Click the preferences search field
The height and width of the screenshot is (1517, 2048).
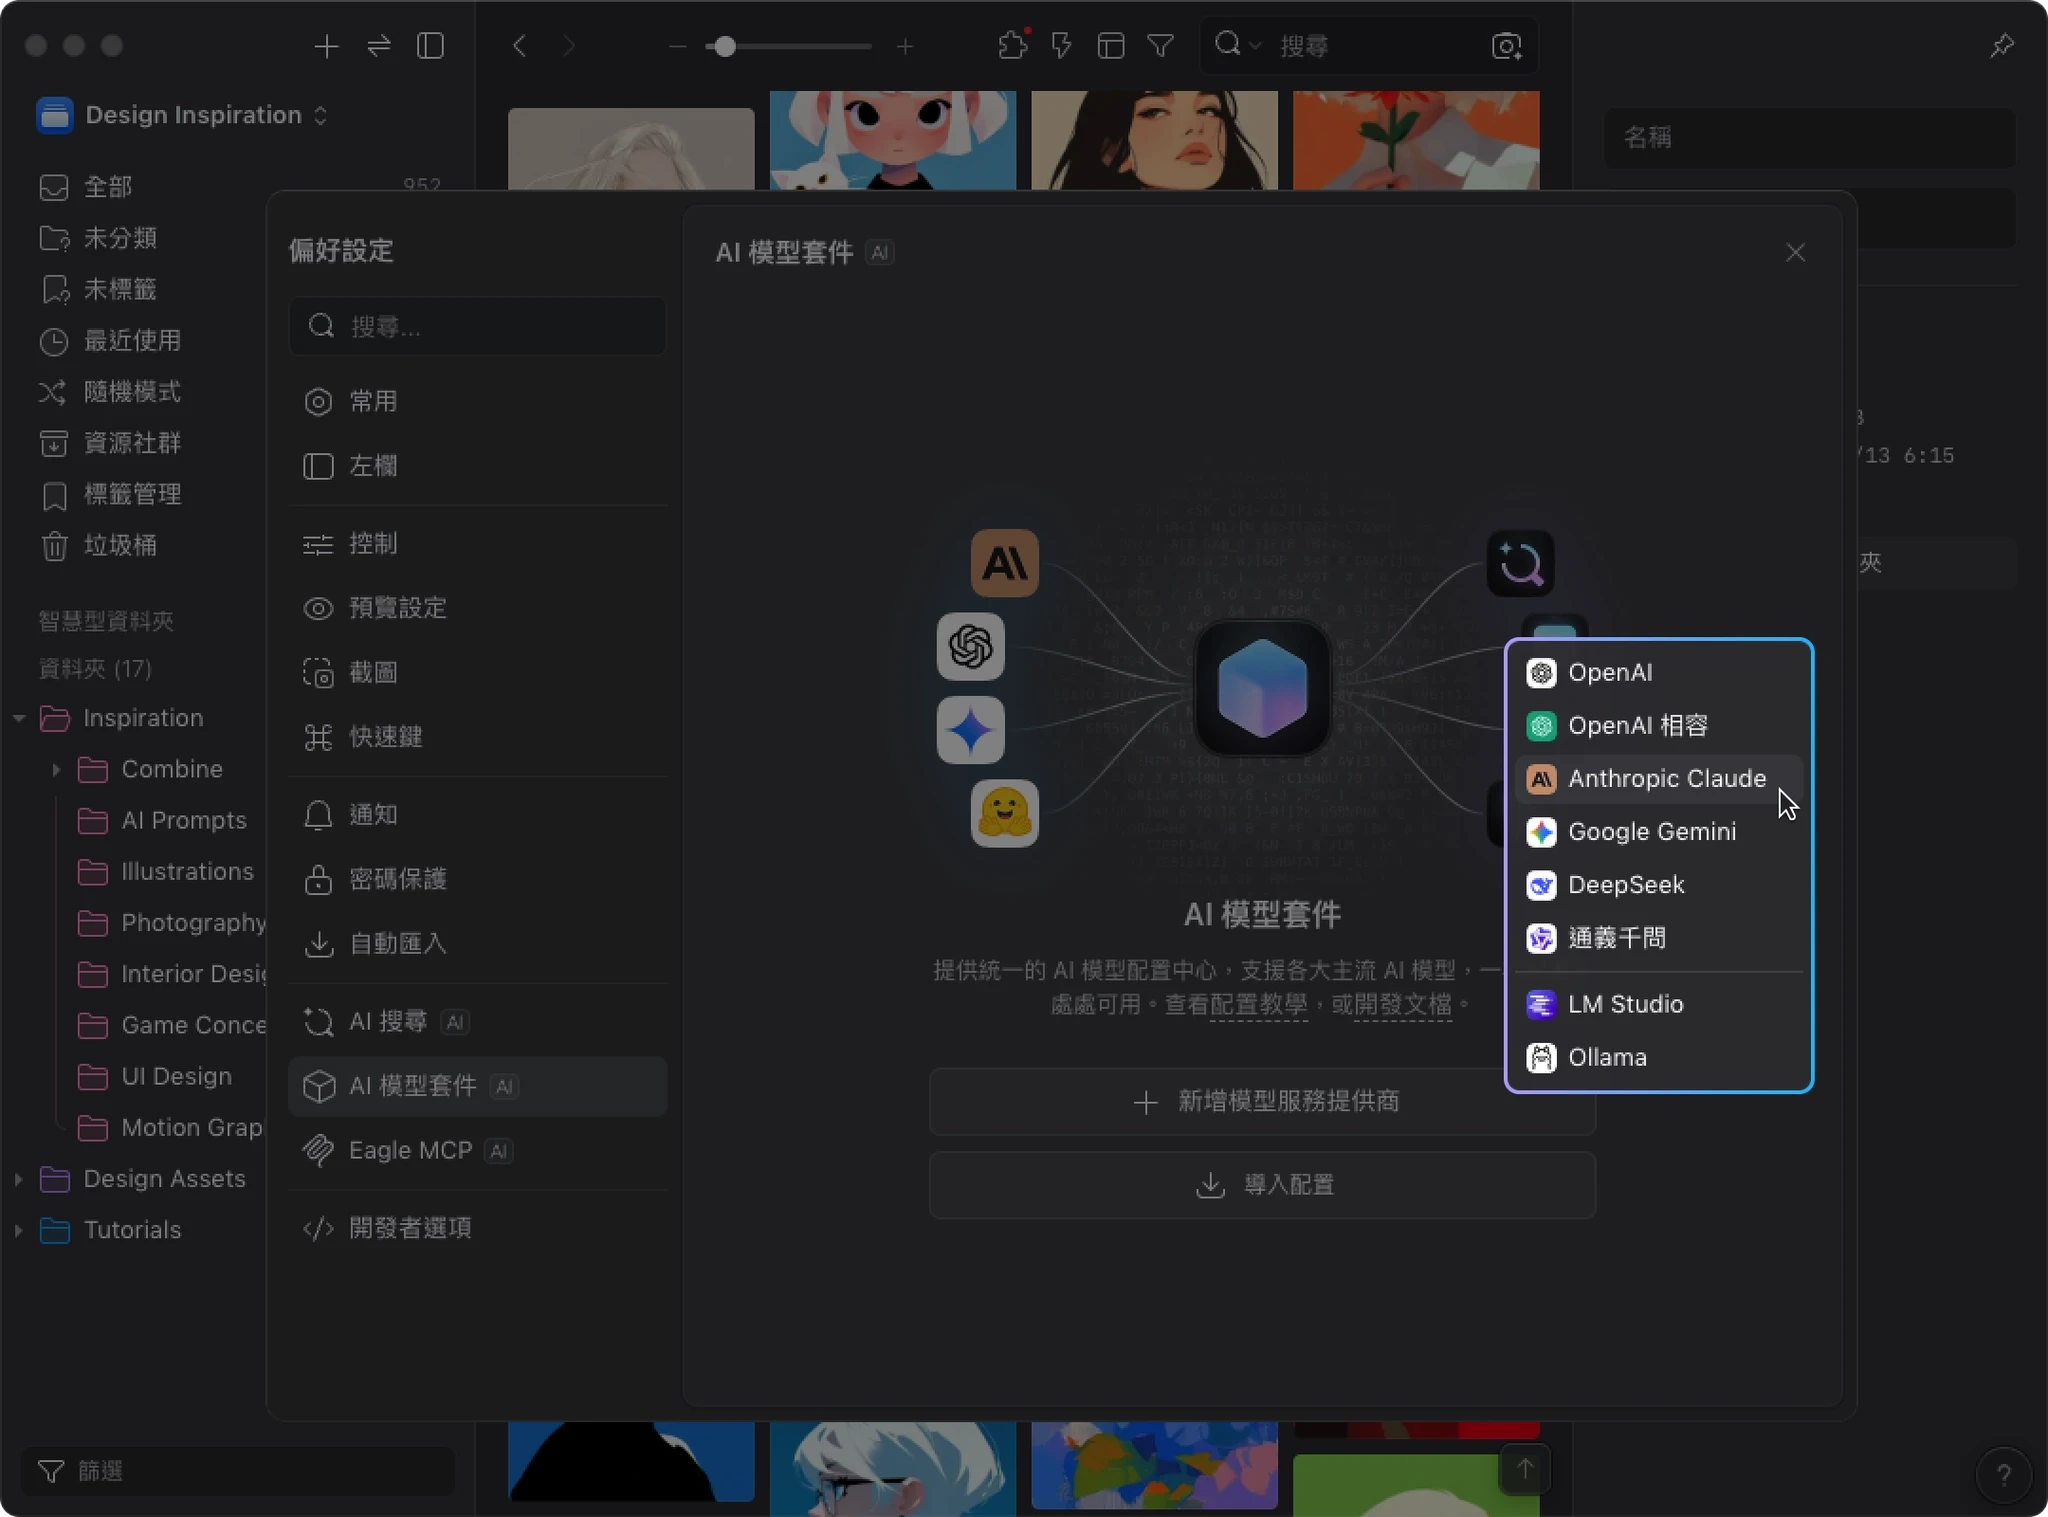coord(478,326)
